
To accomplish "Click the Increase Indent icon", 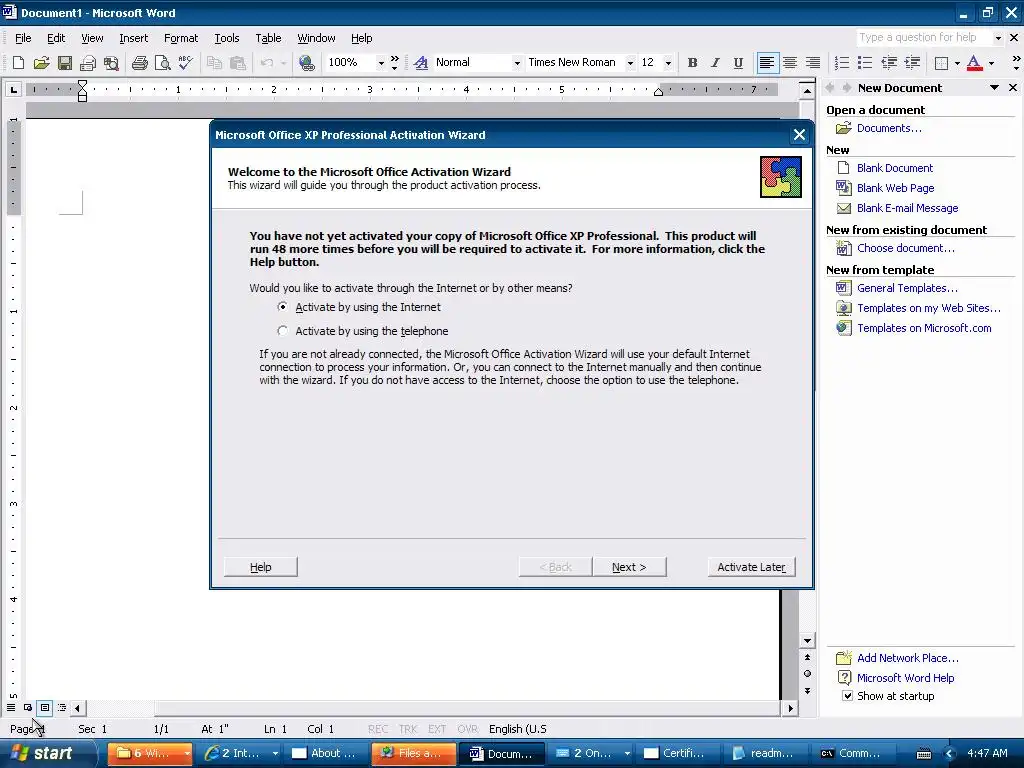I will [912, 63].
